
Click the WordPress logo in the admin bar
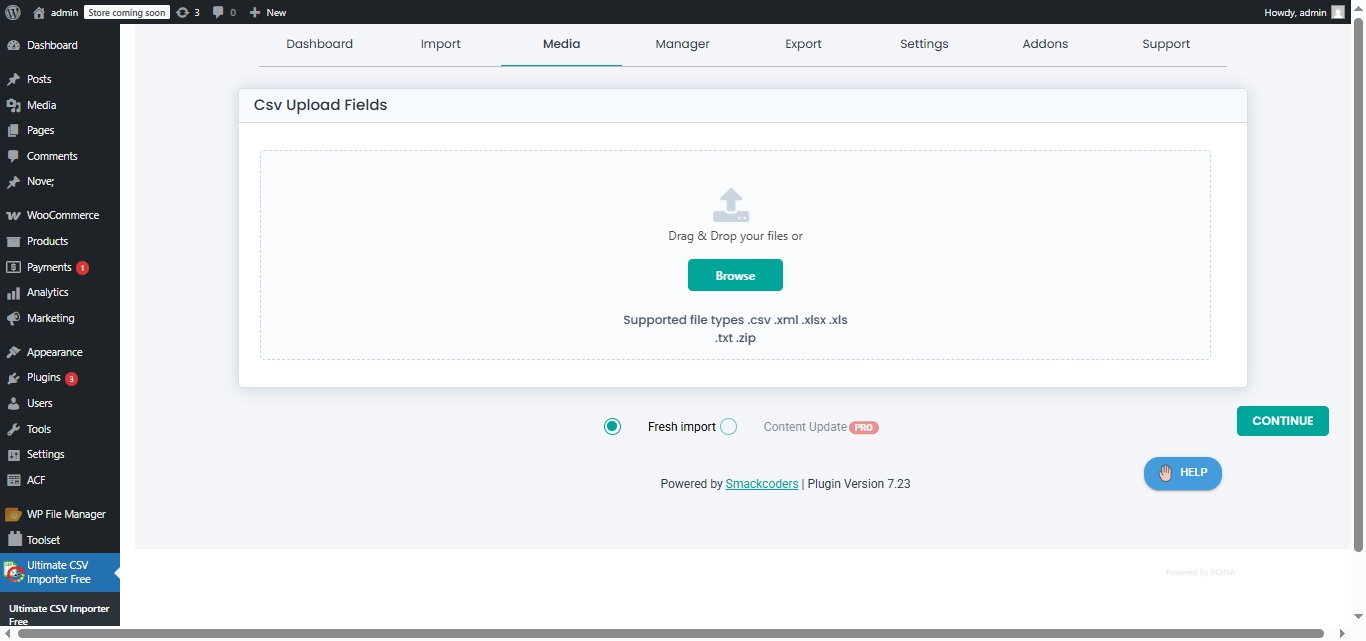(11, 11)
